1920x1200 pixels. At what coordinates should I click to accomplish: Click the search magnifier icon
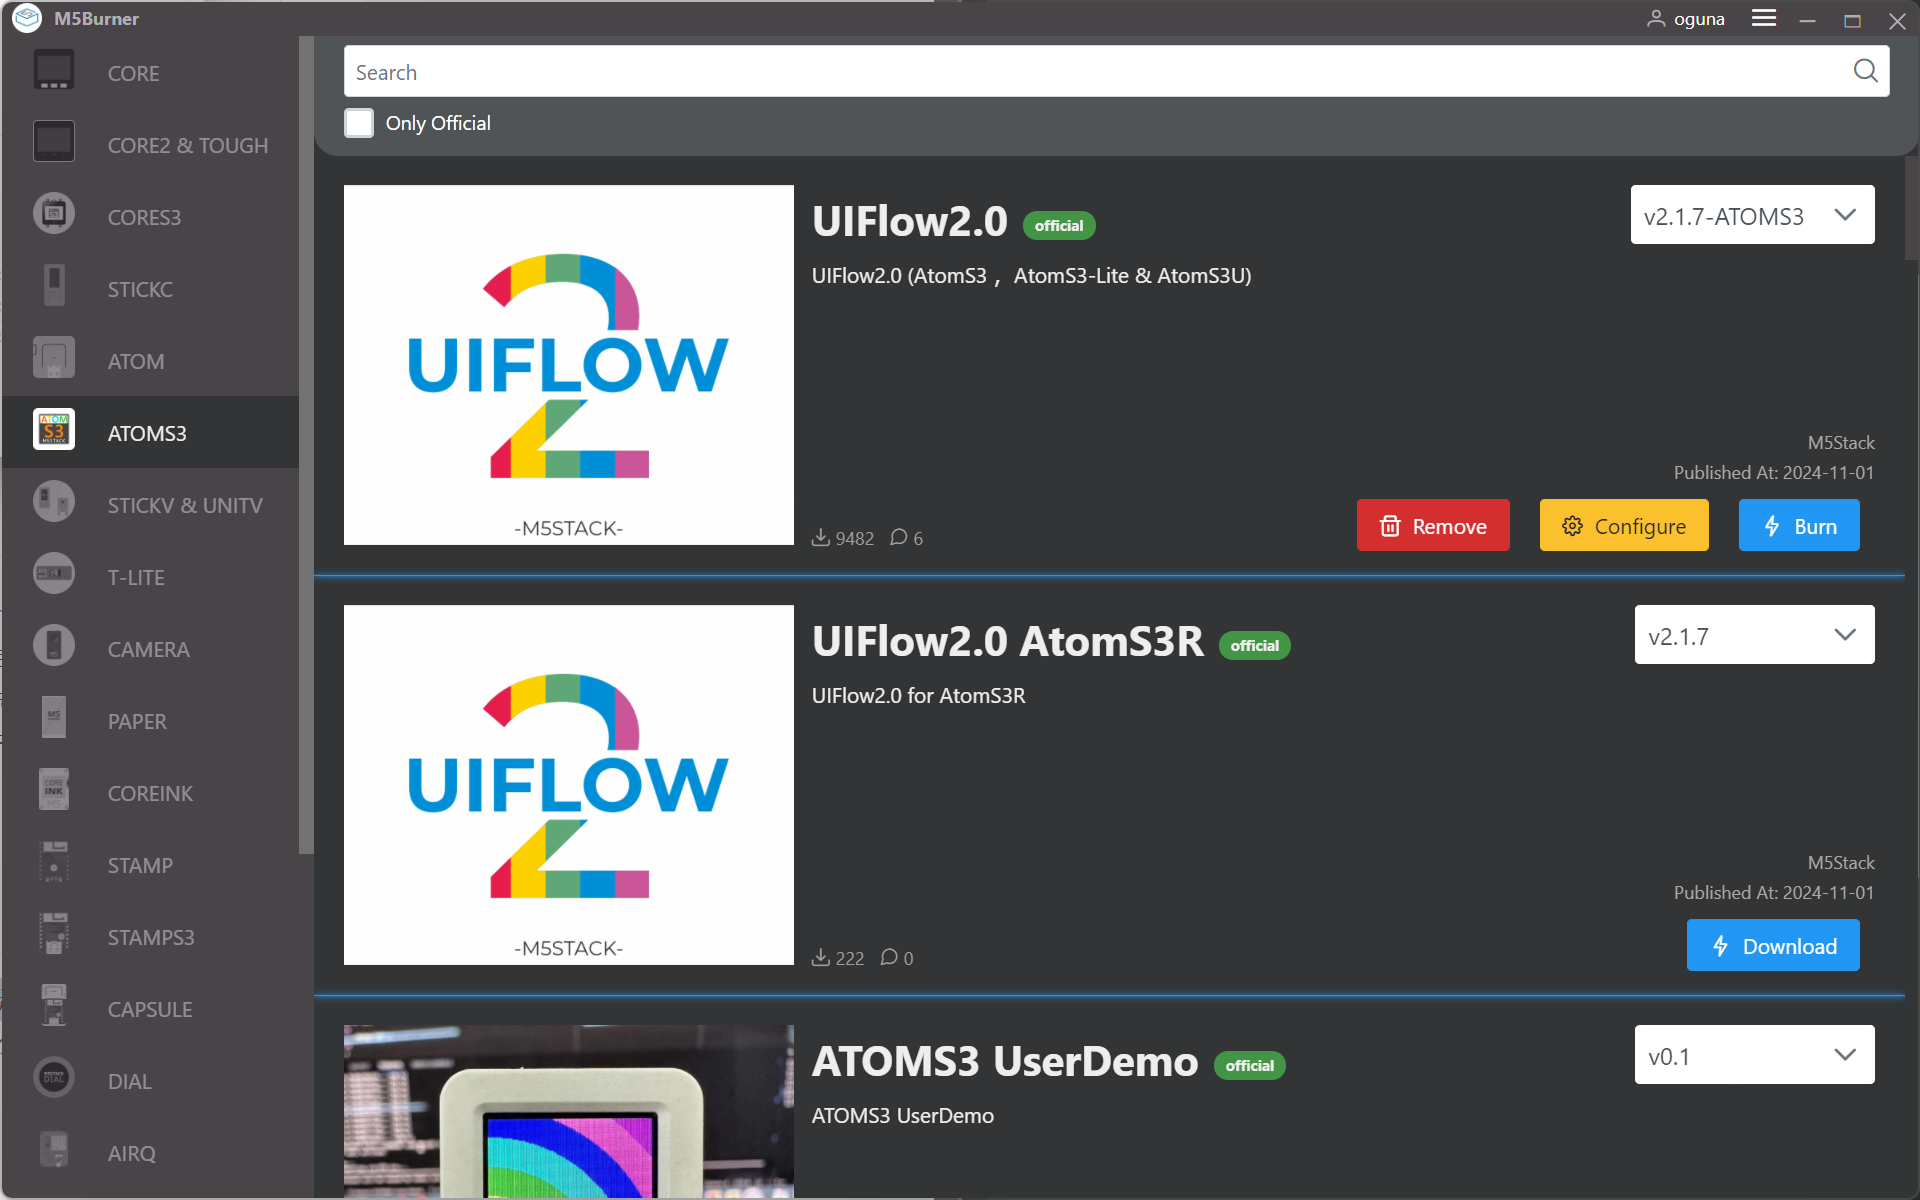click(1865, 71)
